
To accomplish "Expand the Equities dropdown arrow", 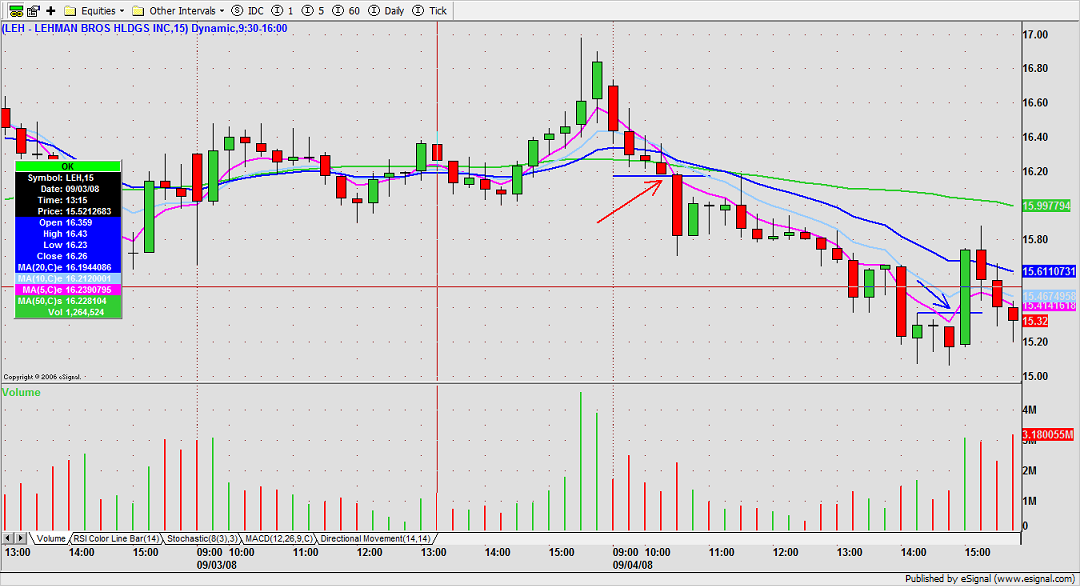I will click(x=122, y=11).
